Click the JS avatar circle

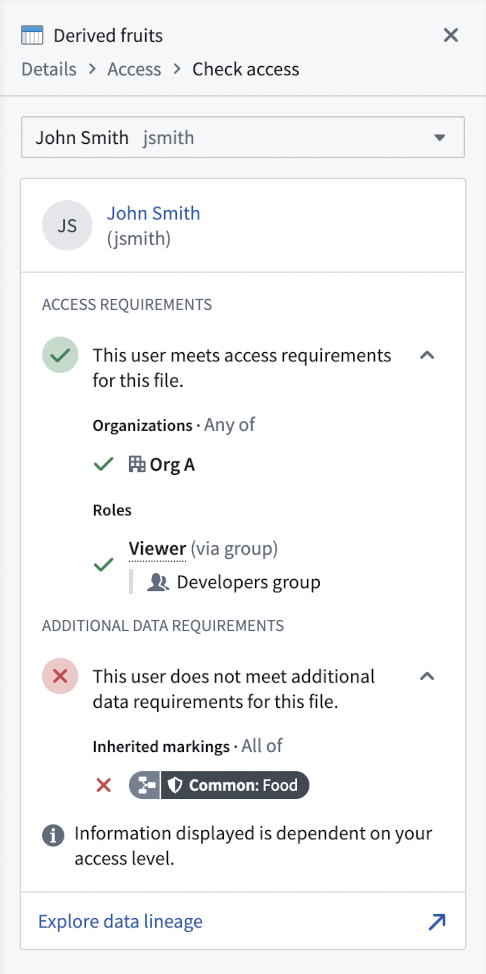click(67, 225)
